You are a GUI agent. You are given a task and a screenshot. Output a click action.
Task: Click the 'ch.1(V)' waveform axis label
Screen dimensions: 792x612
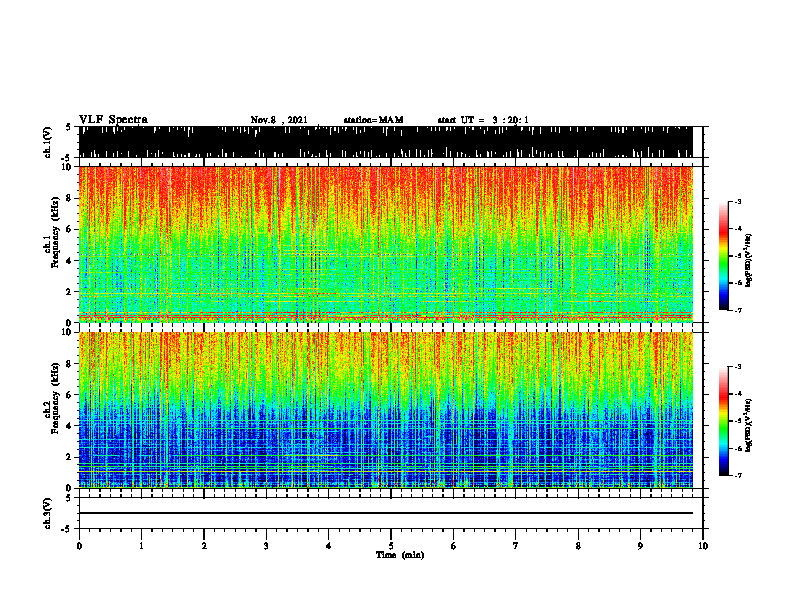(48, 142)
